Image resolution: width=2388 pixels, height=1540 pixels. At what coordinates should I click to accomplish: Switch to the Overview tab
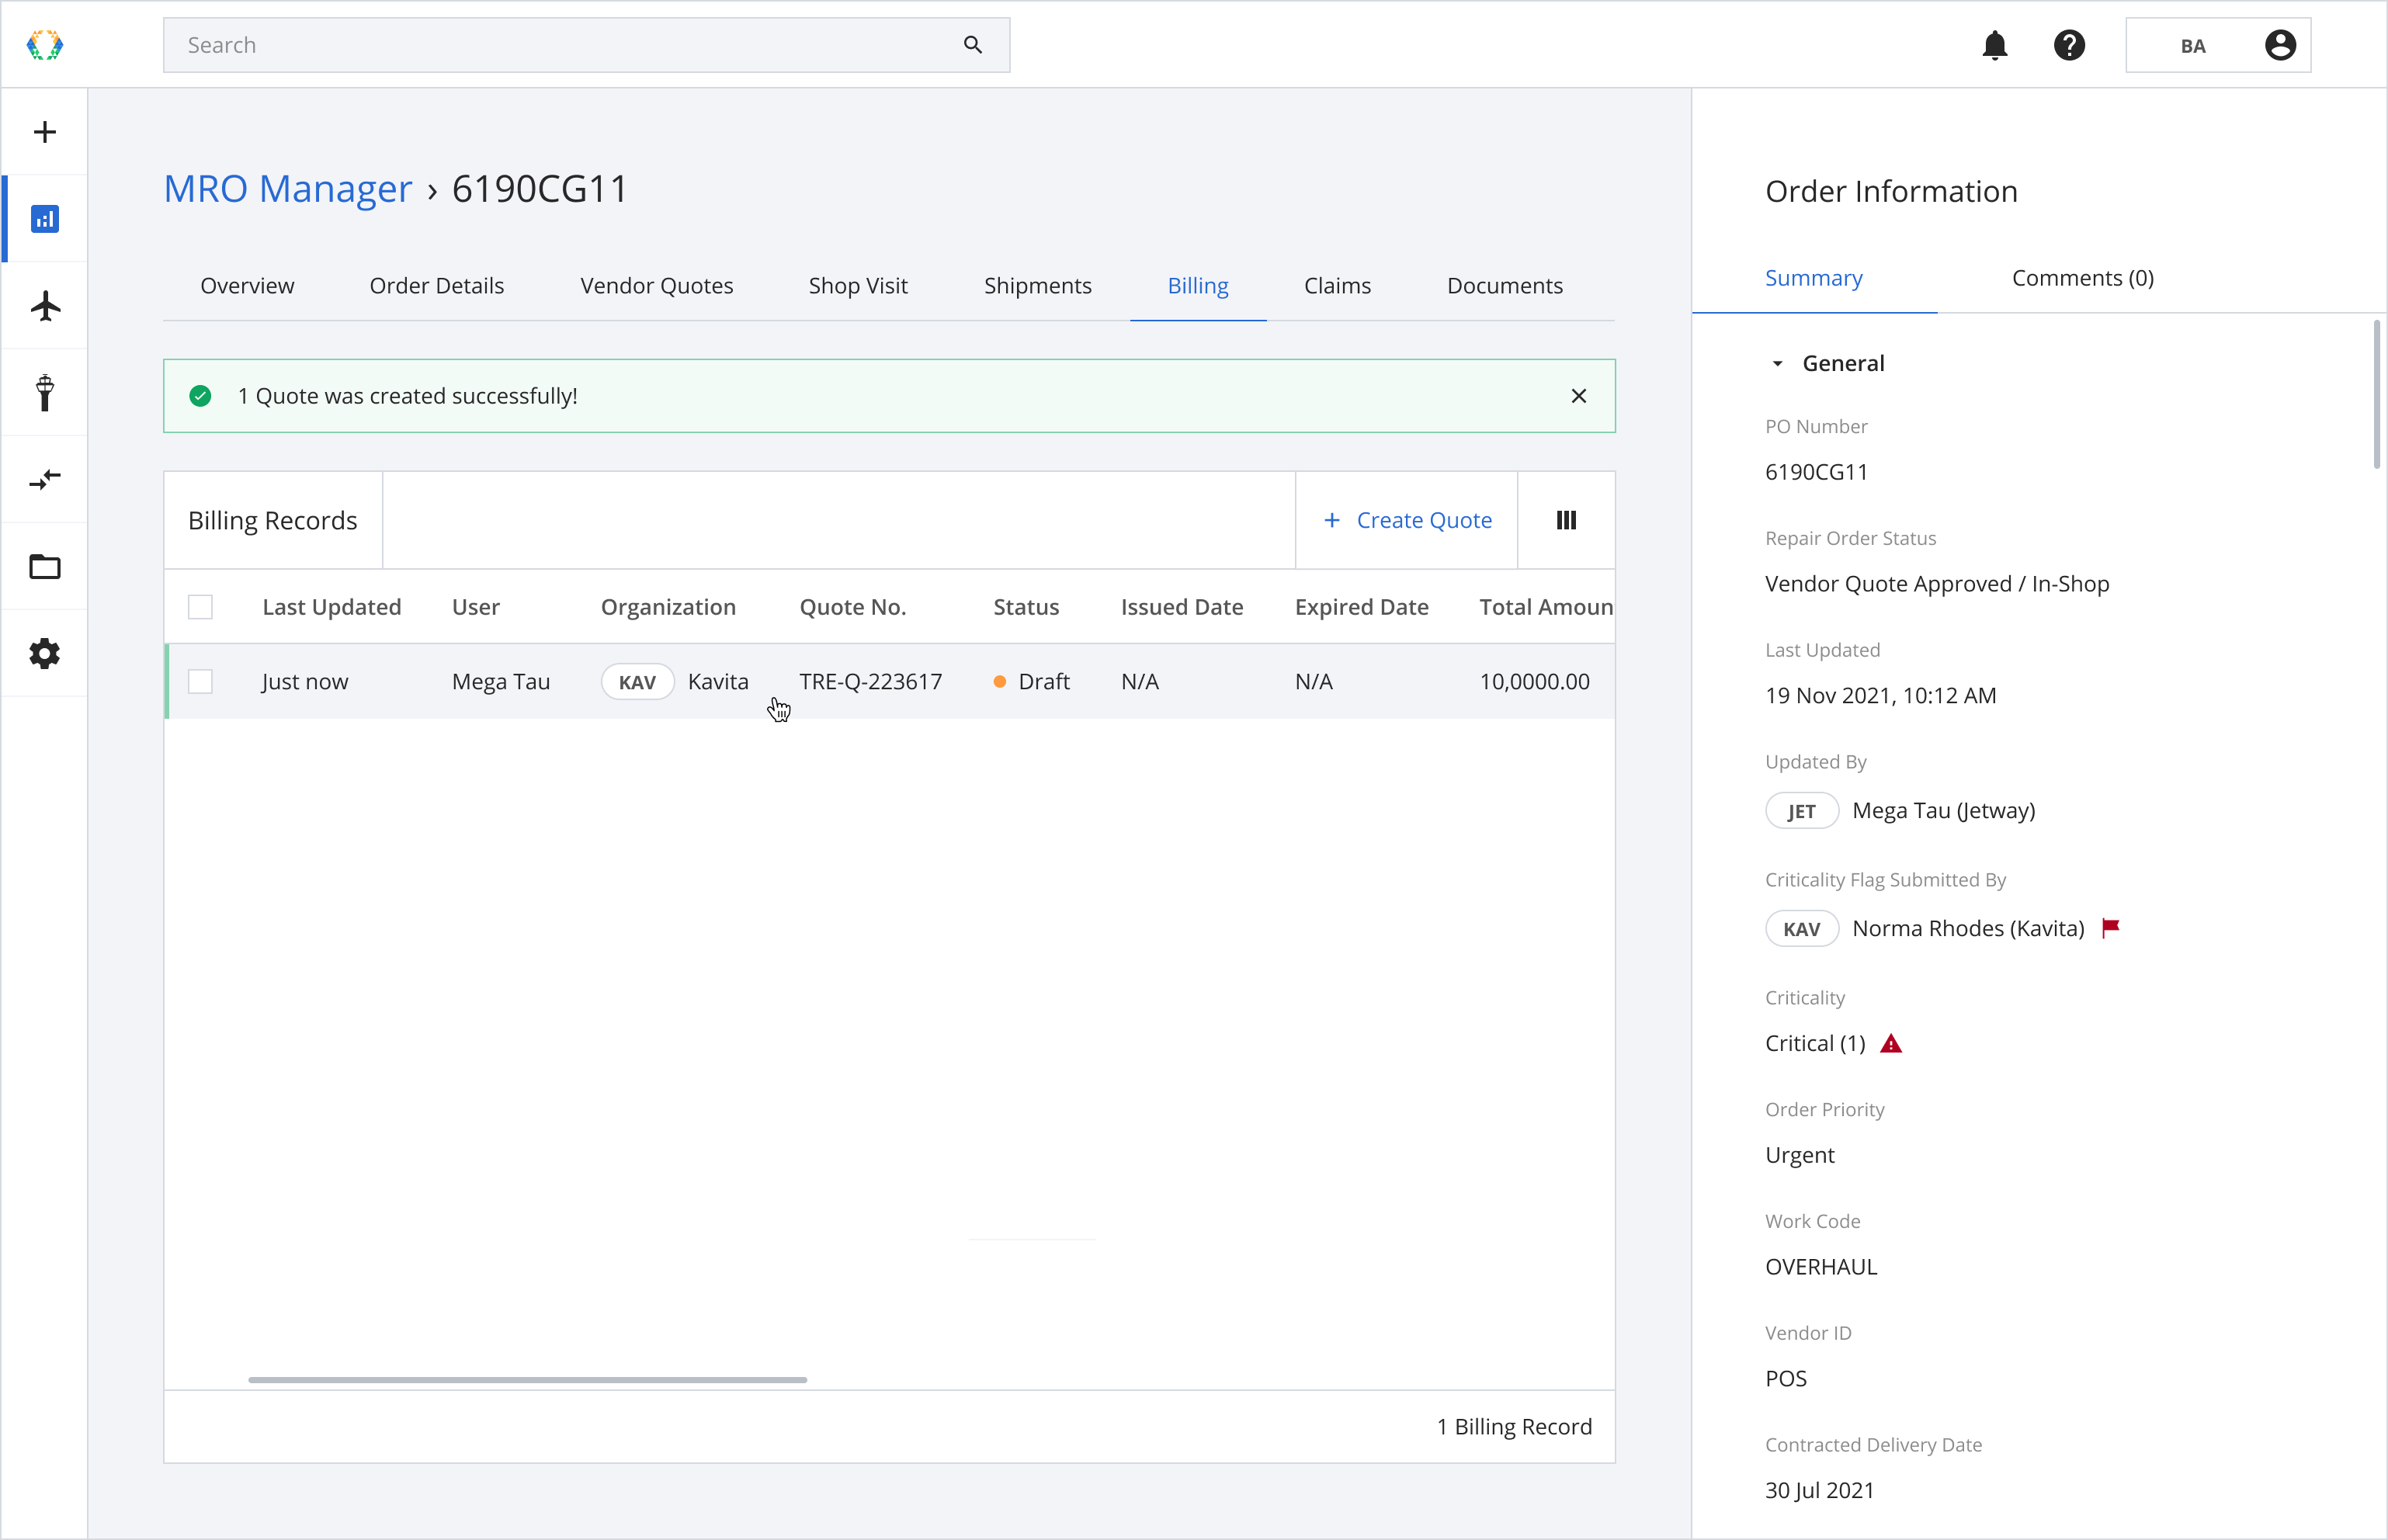coord(247,286)
